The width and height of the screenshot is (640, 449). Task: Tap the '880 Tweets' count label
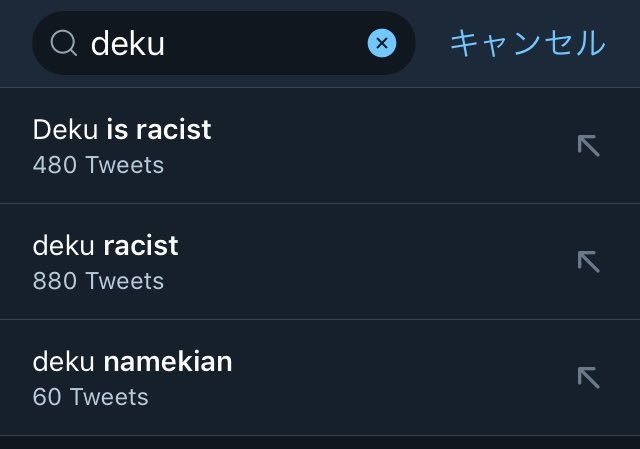98,281
